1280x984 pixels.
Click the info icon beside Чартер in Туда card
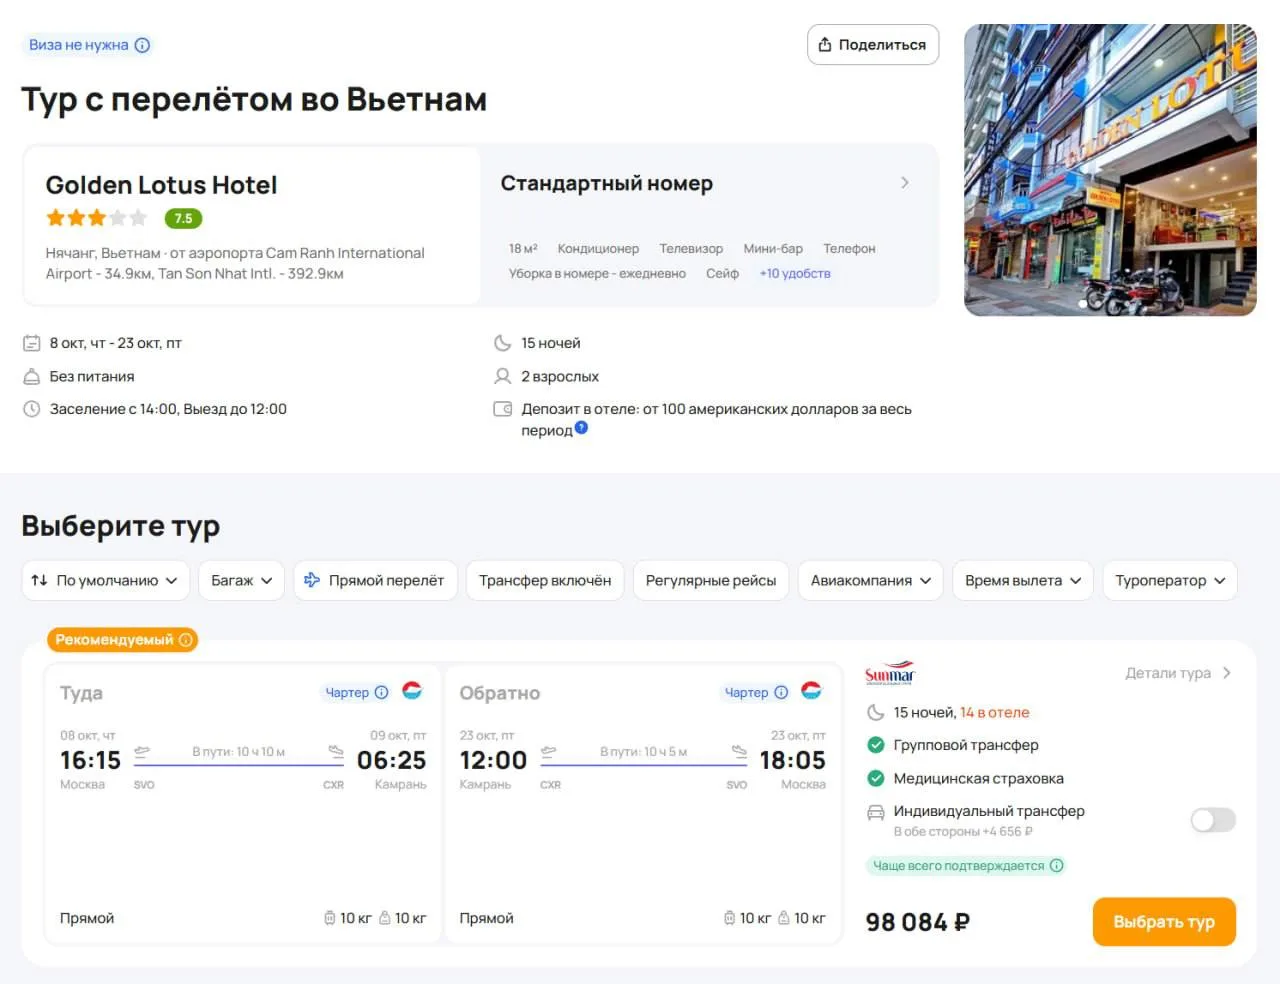pyautogui.click(x=381, y=692)
